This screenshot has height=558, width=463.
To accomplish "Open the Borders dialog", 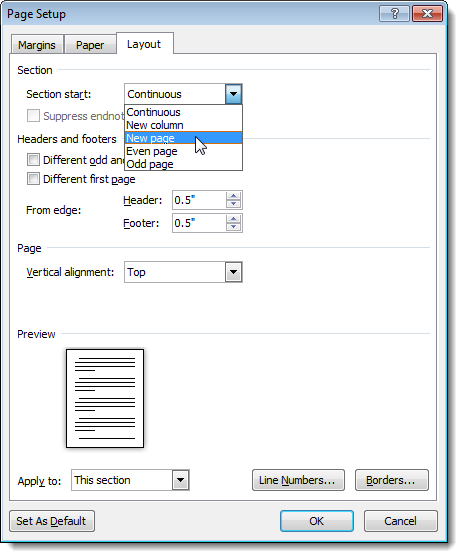I will [x=392, y=480].
